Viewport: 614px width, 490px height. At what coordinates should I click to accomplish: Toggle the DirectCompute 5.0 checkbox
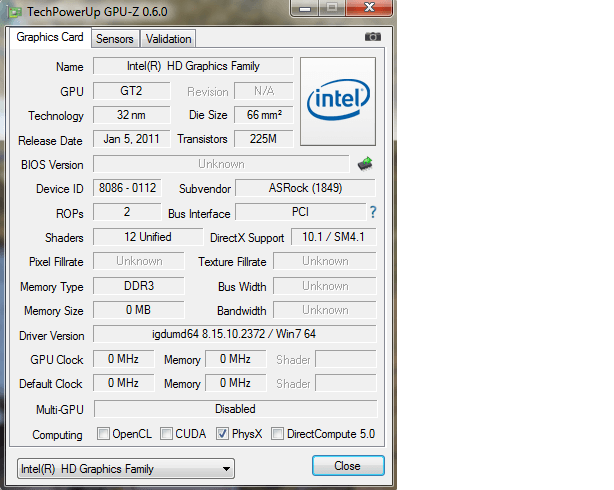[278, 434]
